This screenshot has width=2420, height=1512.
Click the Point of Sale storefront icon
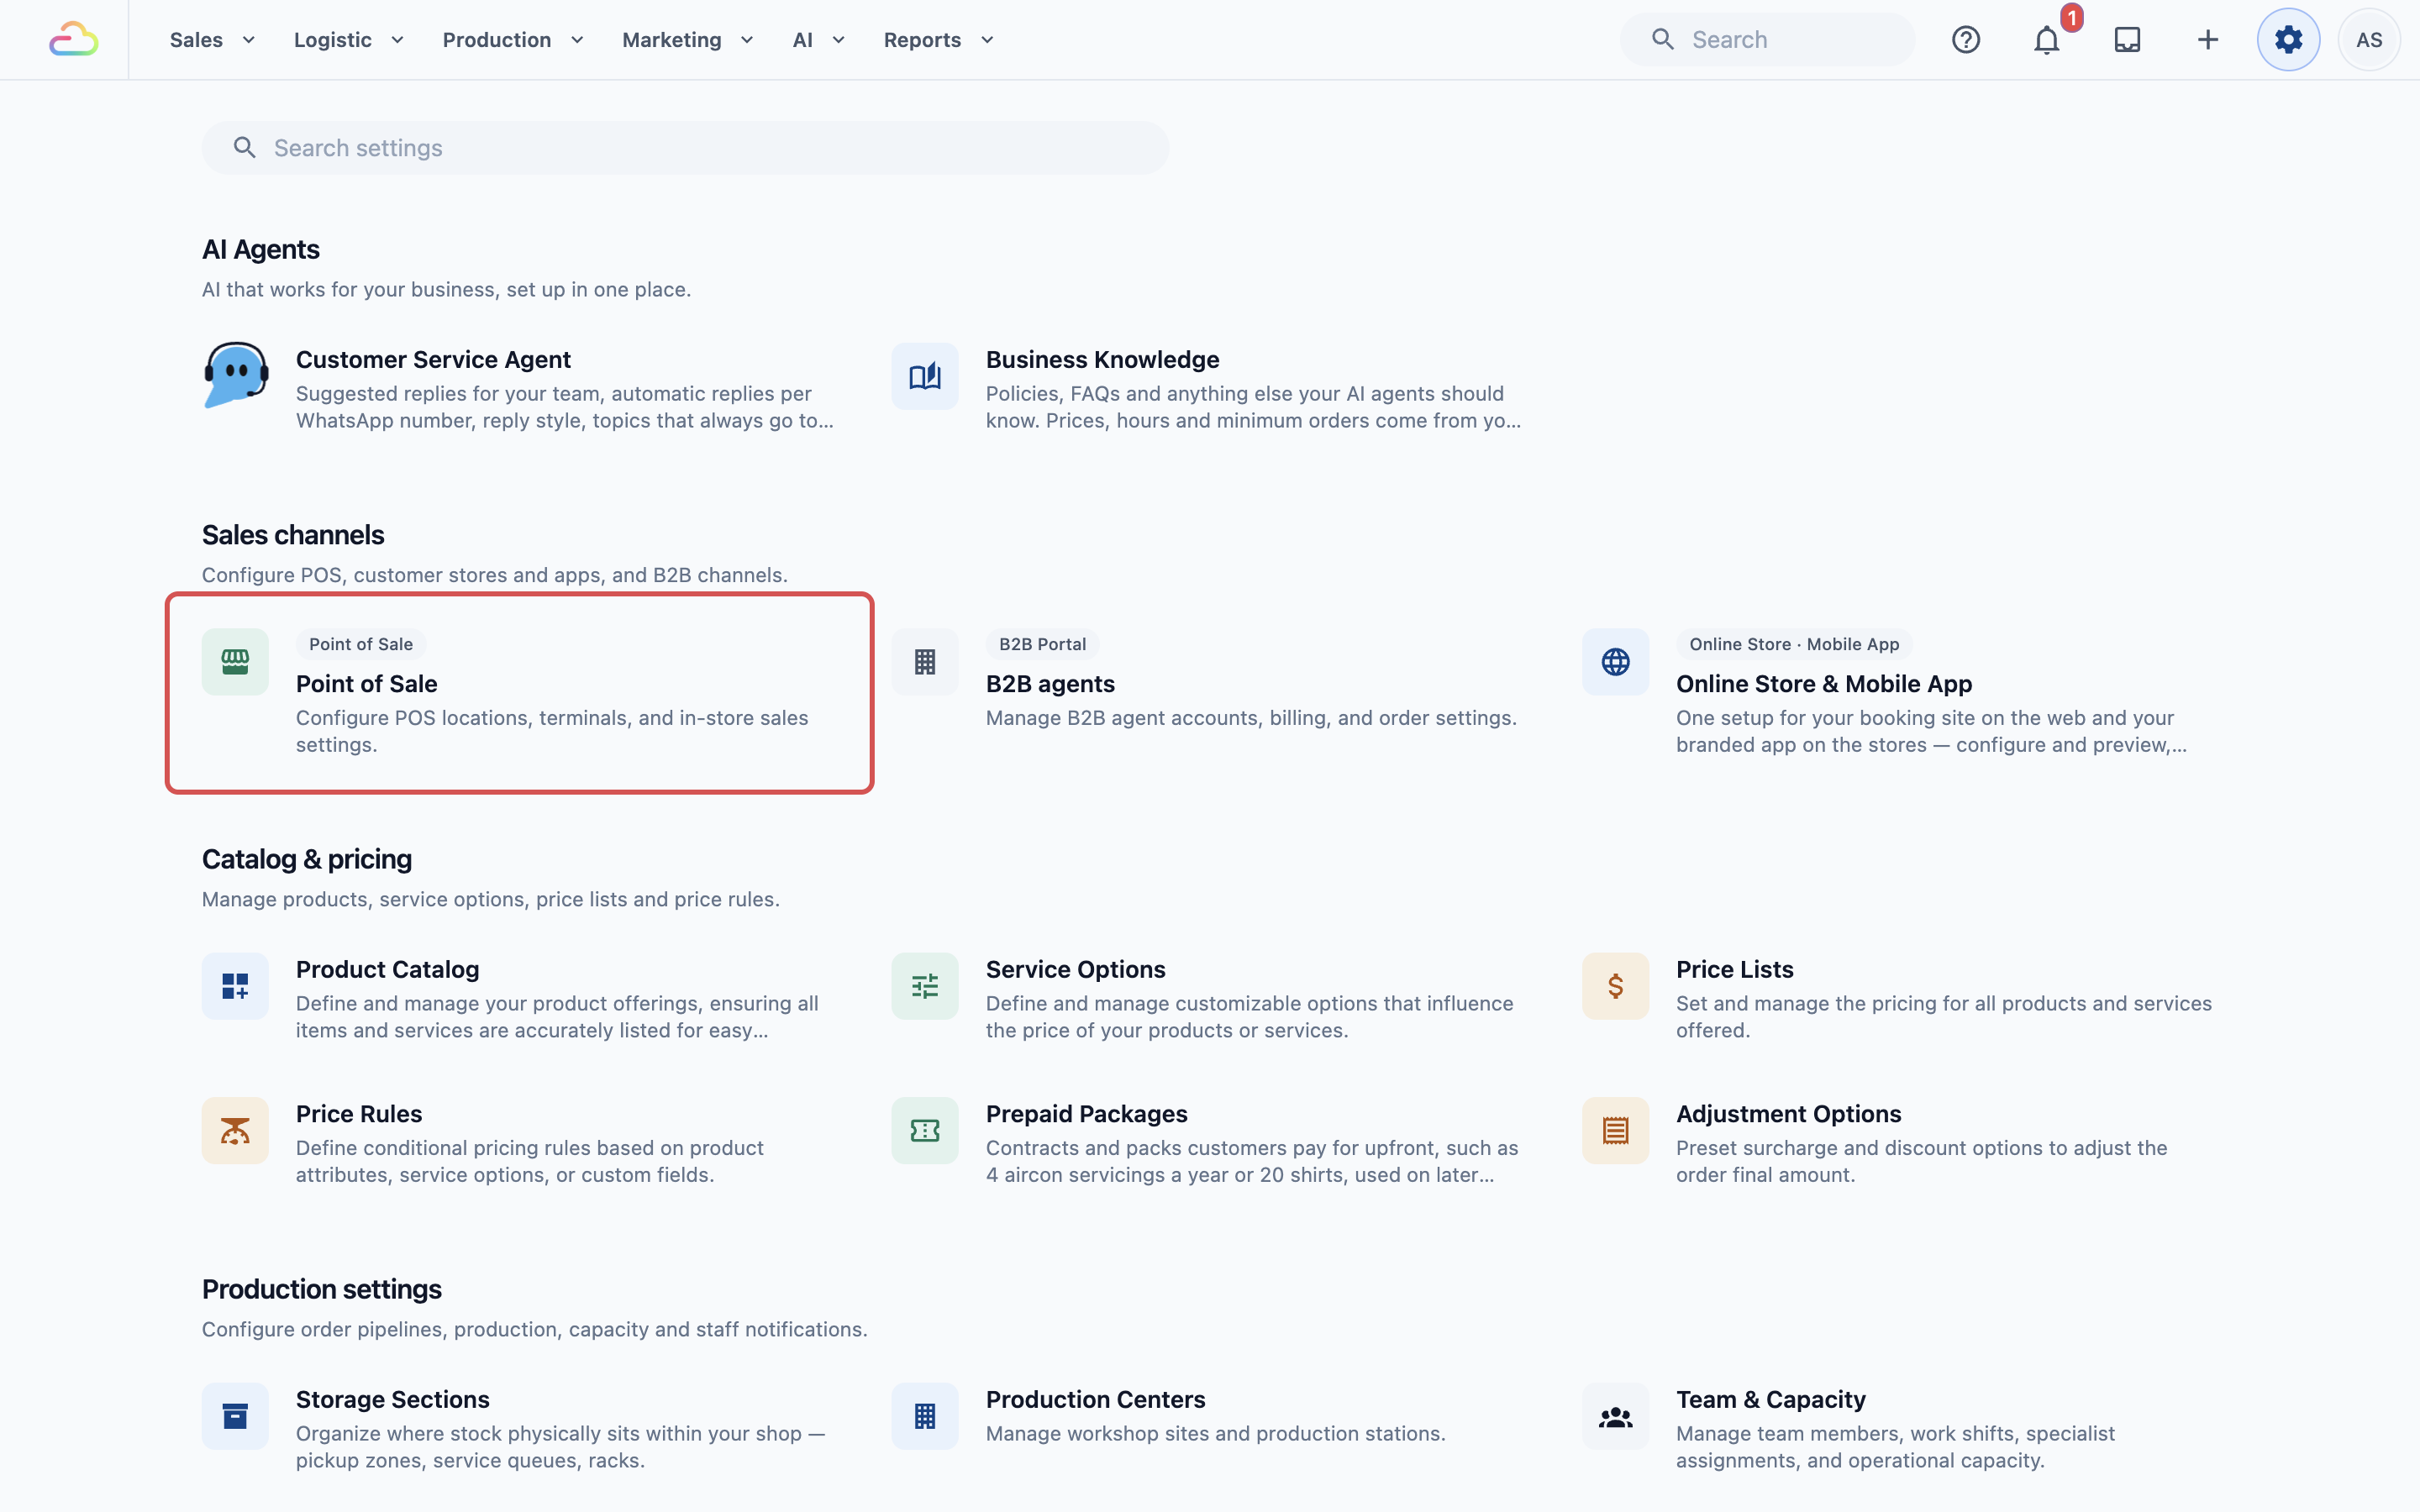tap(235, 662)
